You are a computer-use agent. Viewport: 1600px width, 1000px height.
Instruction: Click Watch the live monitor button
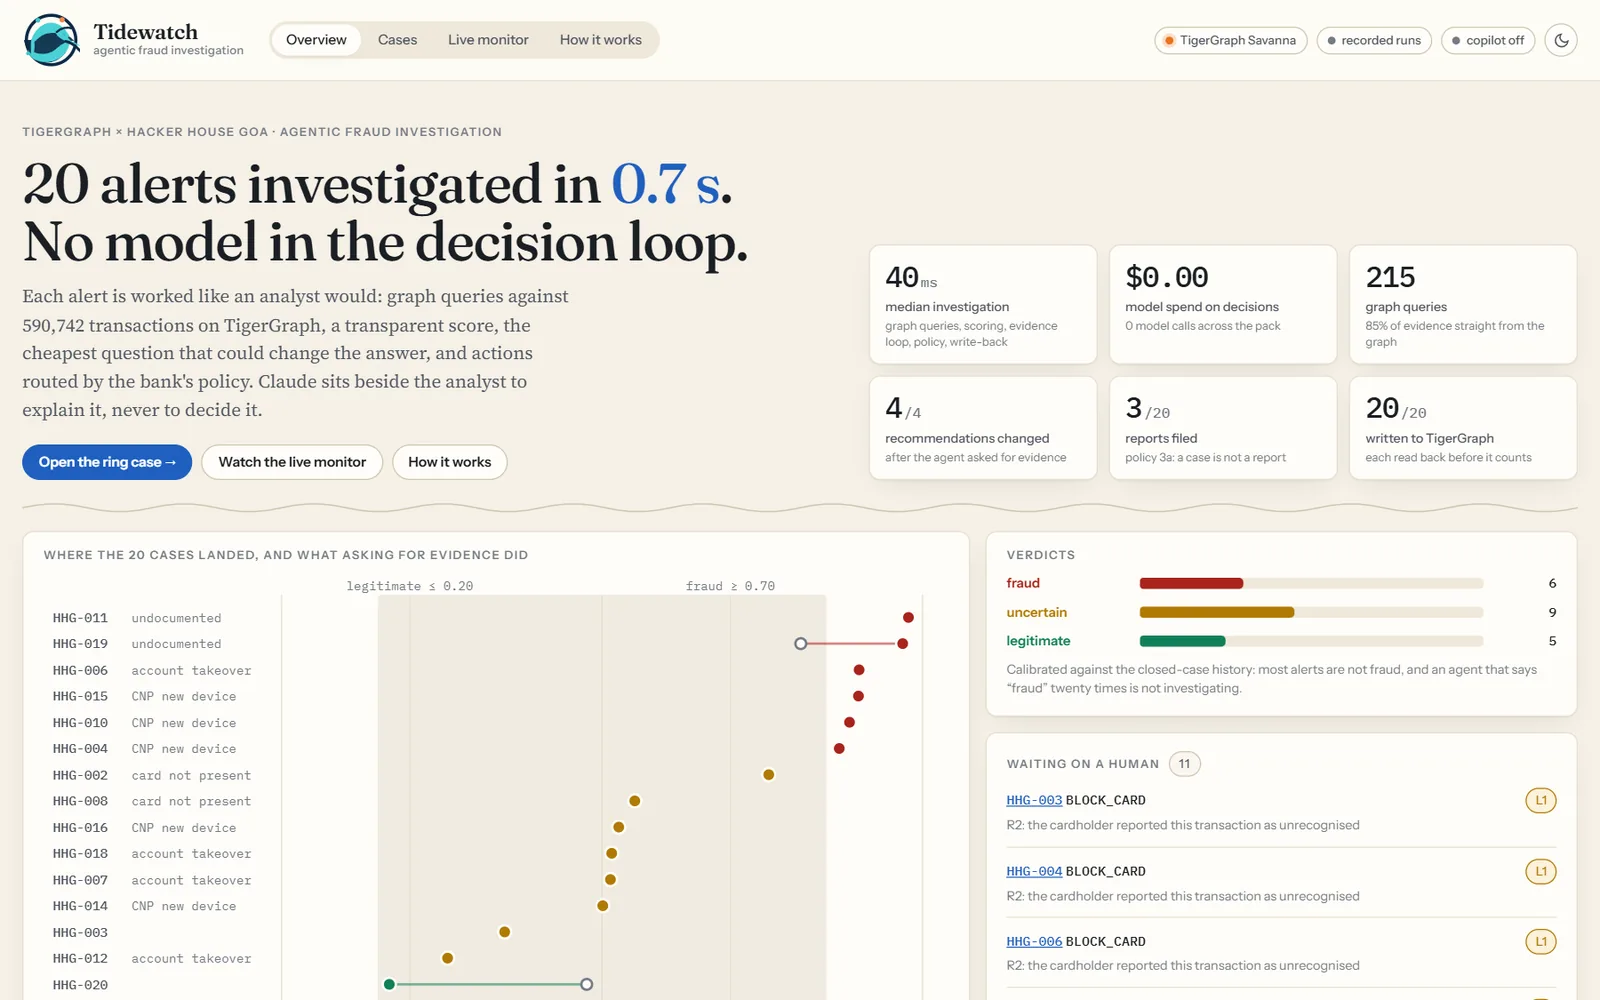pyautogui.click(x=292, y=462)
